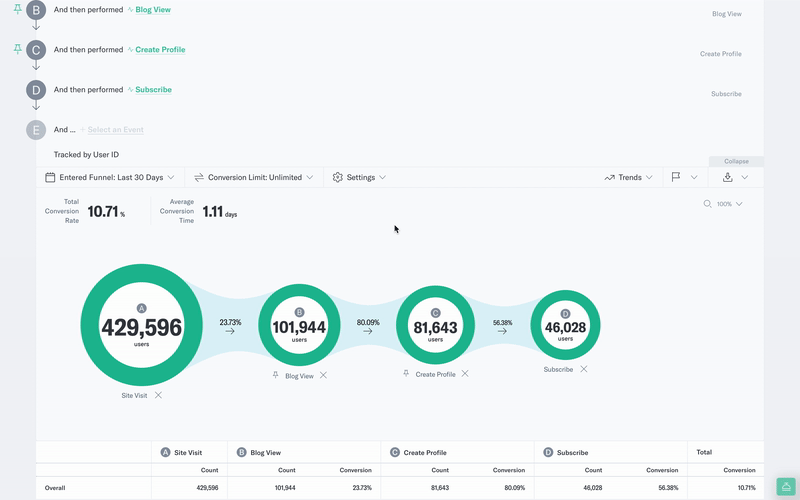Click the Total Conversion Rate 10.71 value
800x500 pixels.
[x=106, y=211]
